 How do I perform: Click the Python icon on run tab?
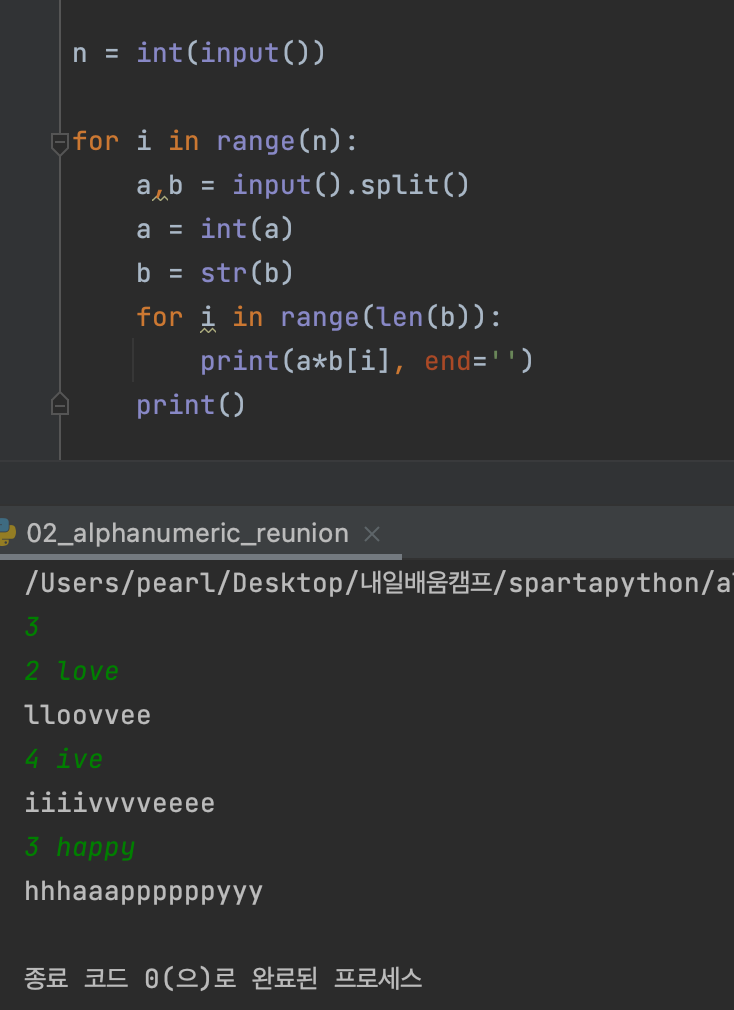(x=6, y=533)
